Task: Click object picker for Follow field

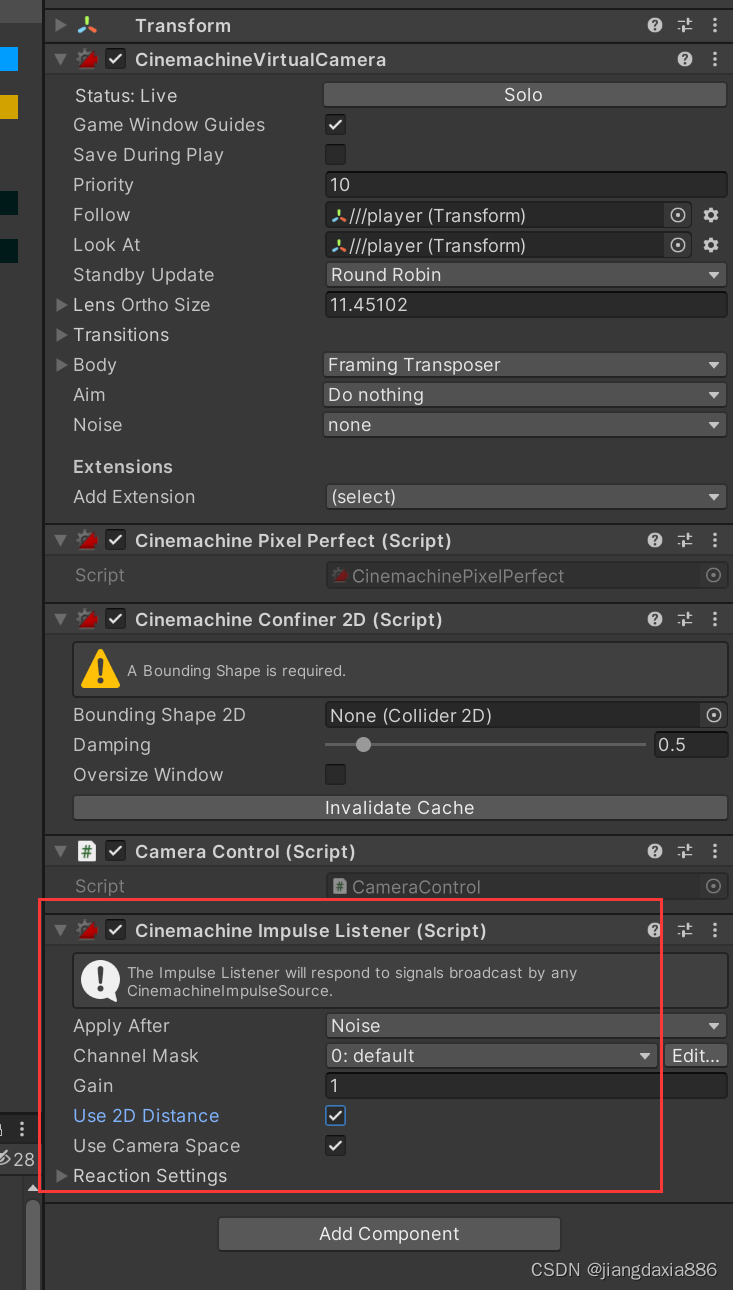Action: tap(678, 215)
